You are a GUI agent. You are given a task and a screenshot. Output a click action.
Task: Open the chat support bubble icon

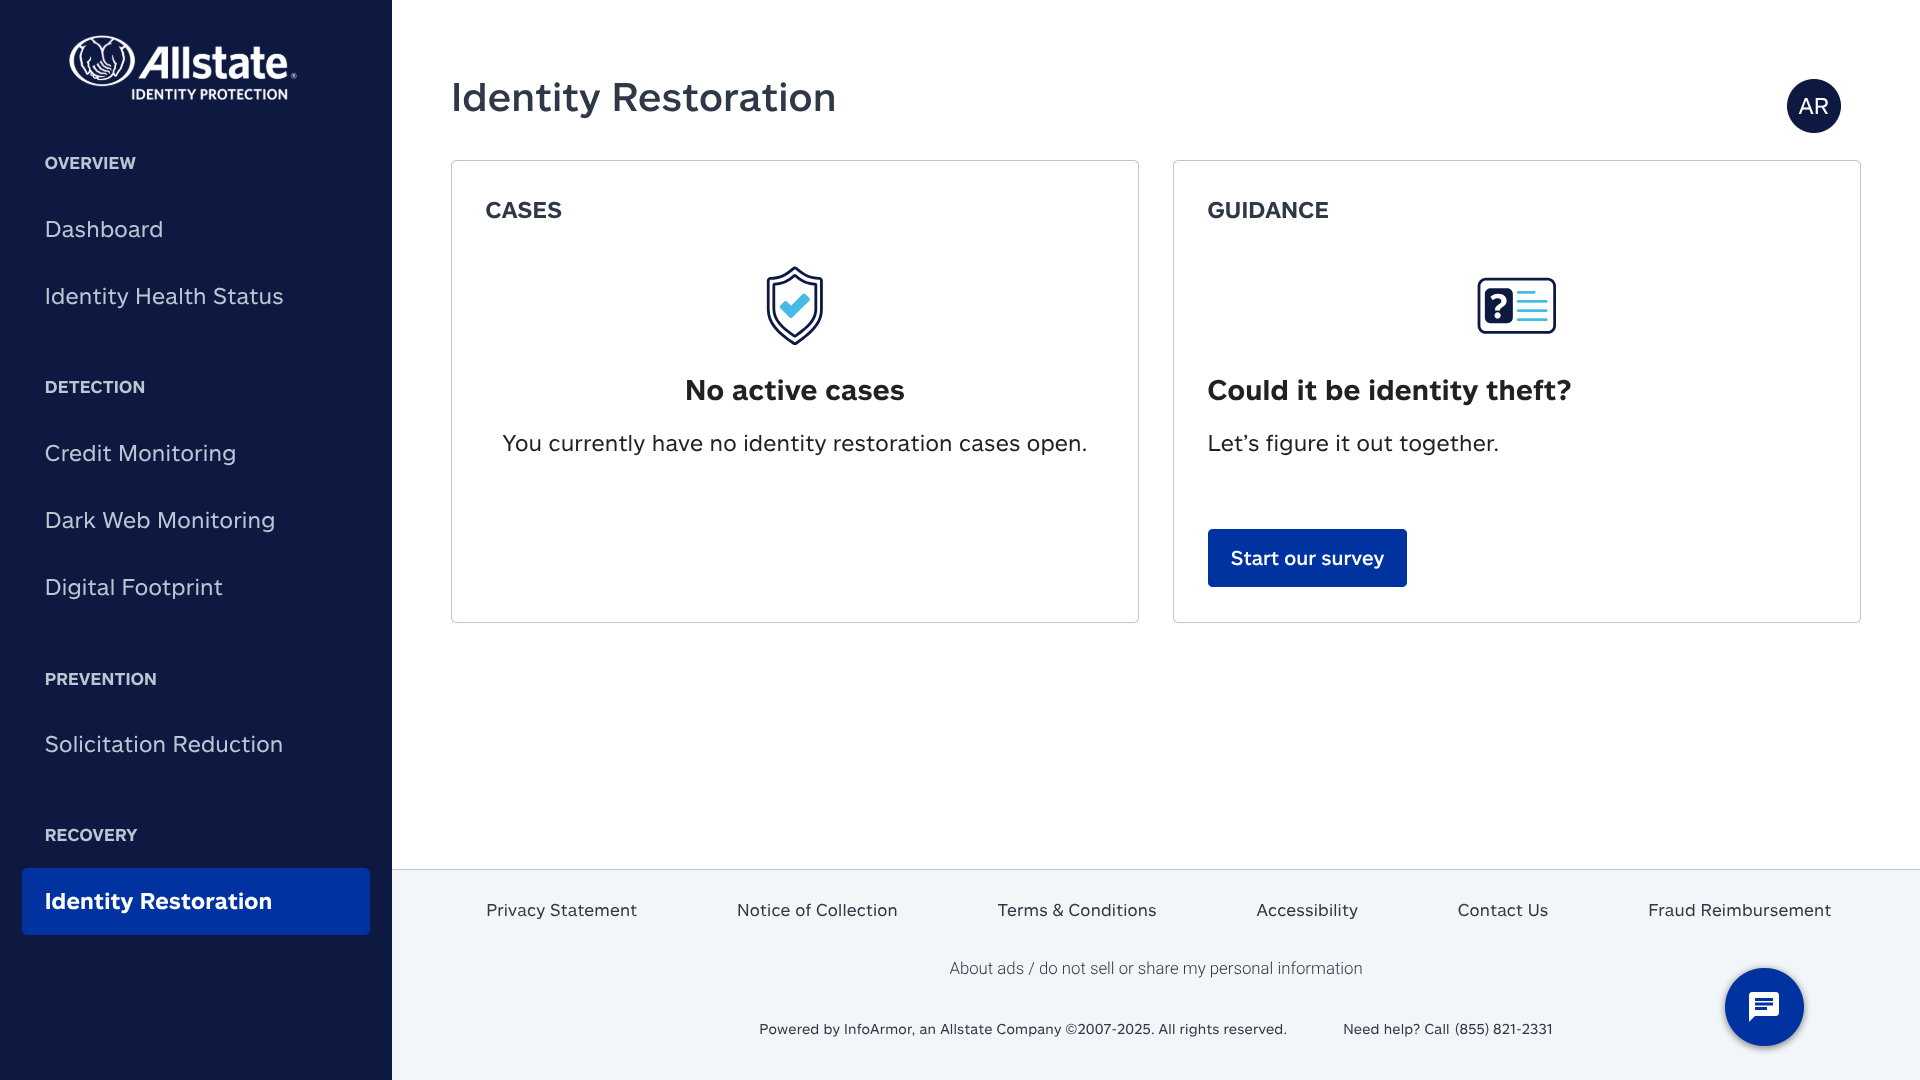tap(1764, 1007)
